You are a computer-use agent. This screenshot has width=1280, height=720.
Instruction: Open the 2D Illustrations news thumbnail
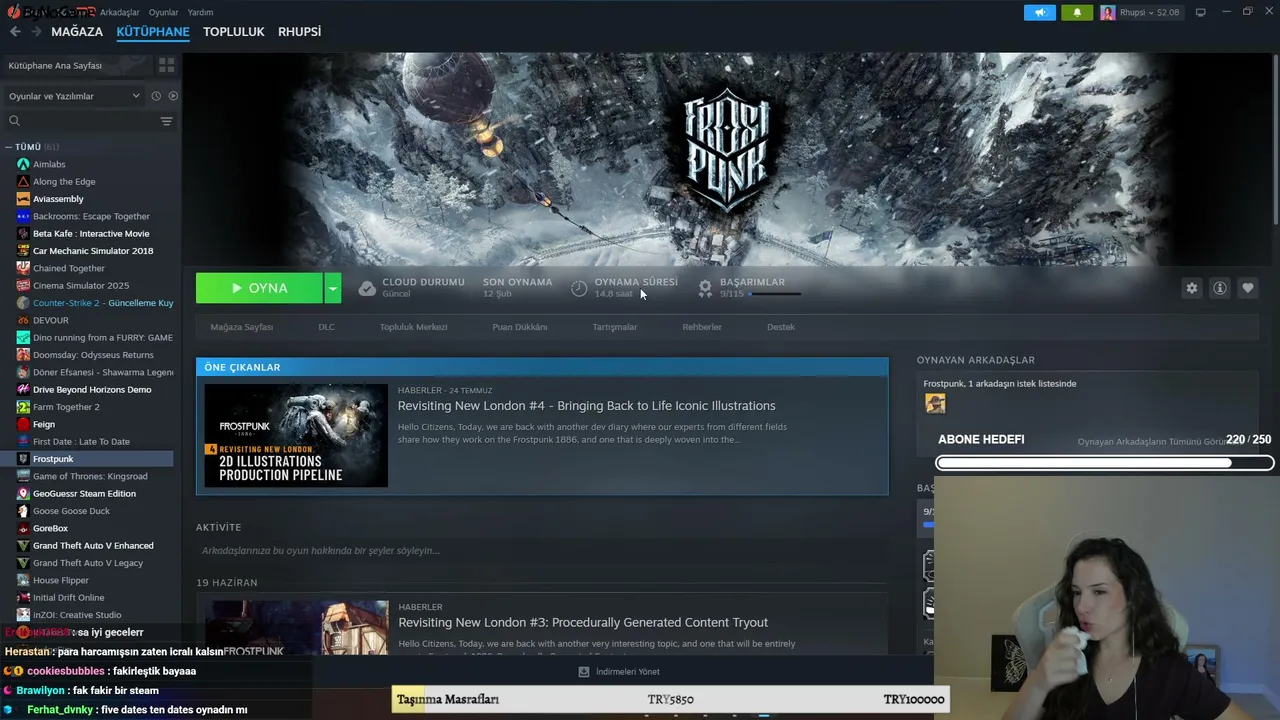coord(296,435)
